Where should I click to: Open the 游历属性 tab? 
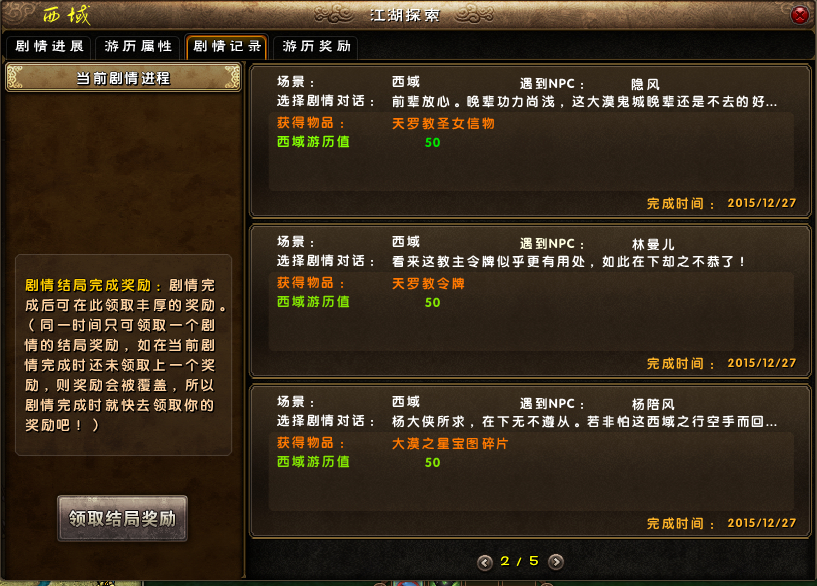click(x=138, y=47)
